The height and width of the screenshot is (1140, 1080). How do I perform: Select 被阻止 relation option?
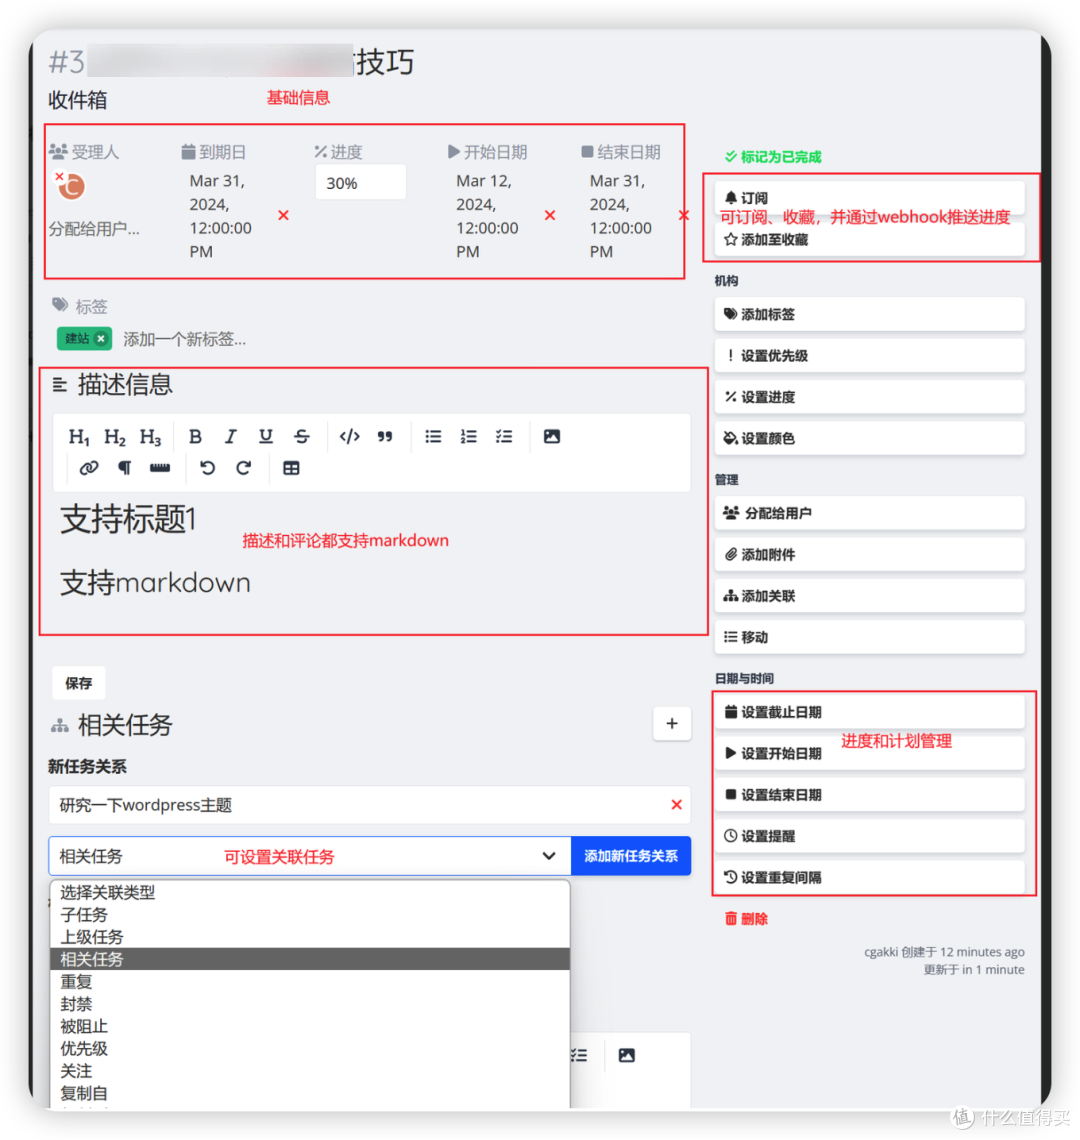[310, 1027]
